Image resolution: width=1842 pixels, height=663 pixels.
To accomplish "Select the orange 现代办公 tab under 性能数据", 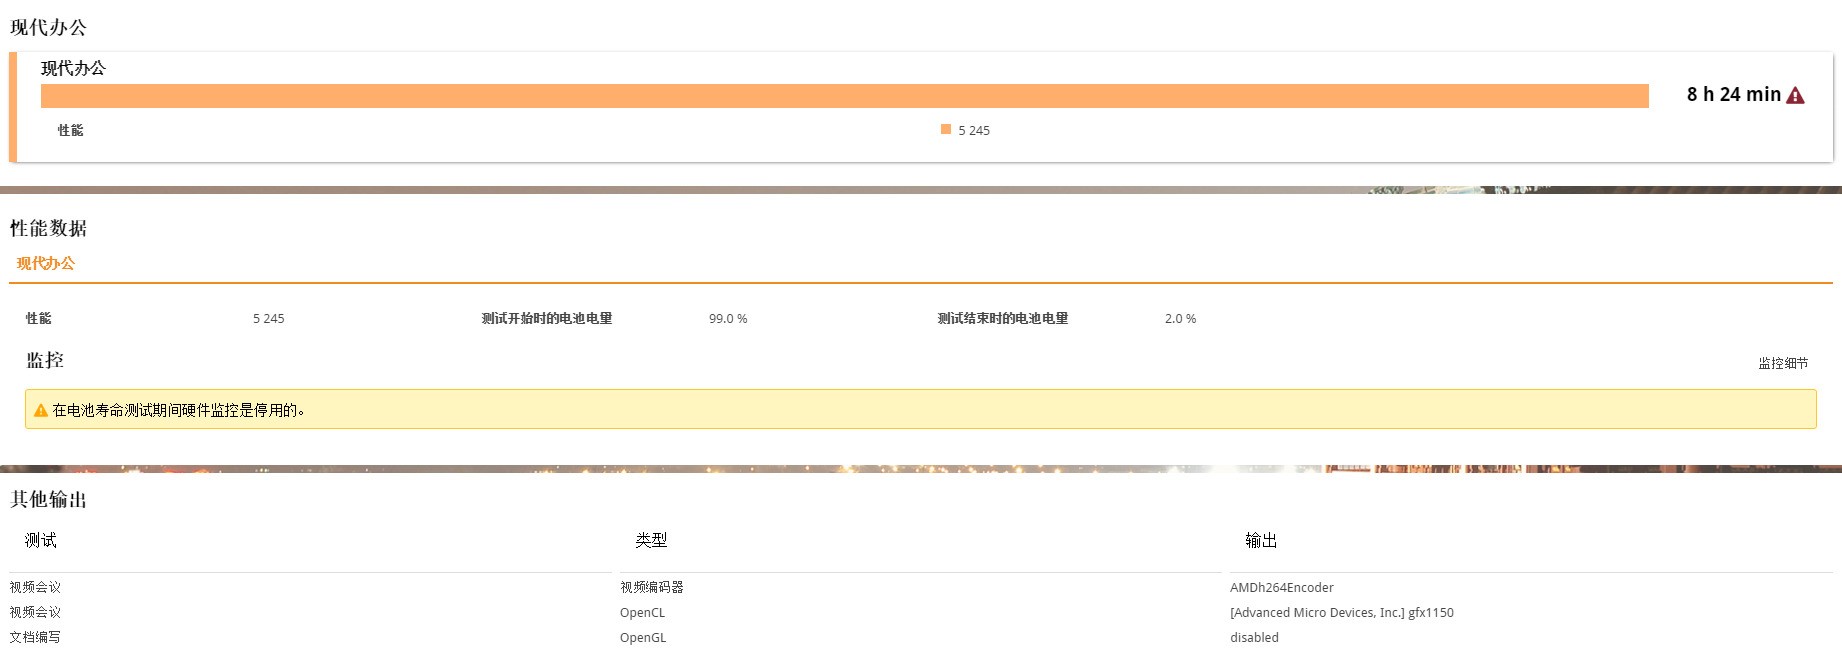I will coord(45,263).
